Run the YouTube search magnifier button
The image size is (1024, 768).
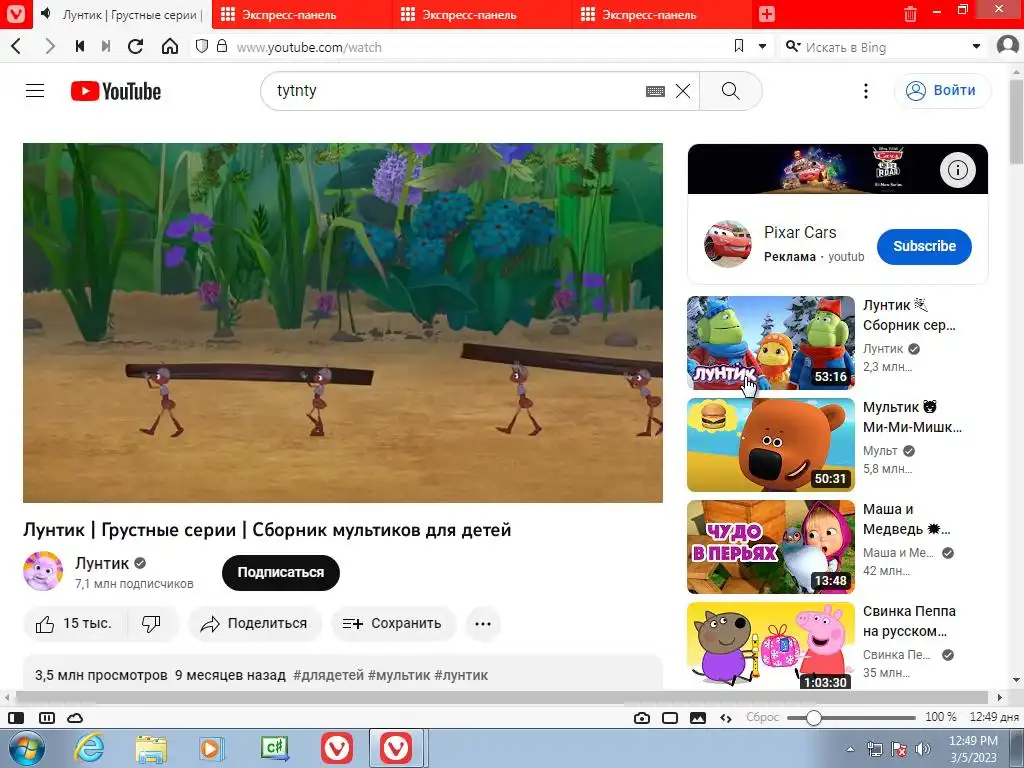pos(731,91)
